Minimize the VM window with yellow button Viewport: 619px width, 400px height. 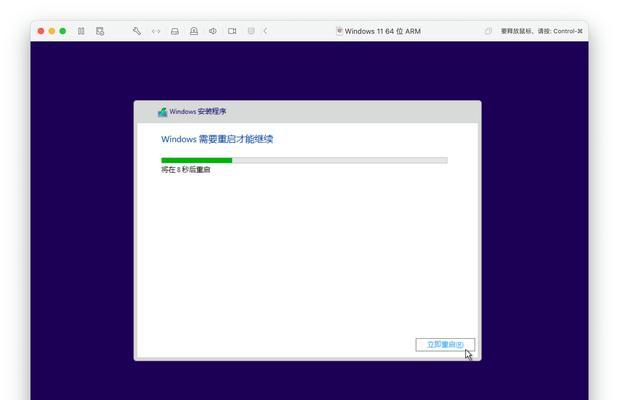point(52,31)
